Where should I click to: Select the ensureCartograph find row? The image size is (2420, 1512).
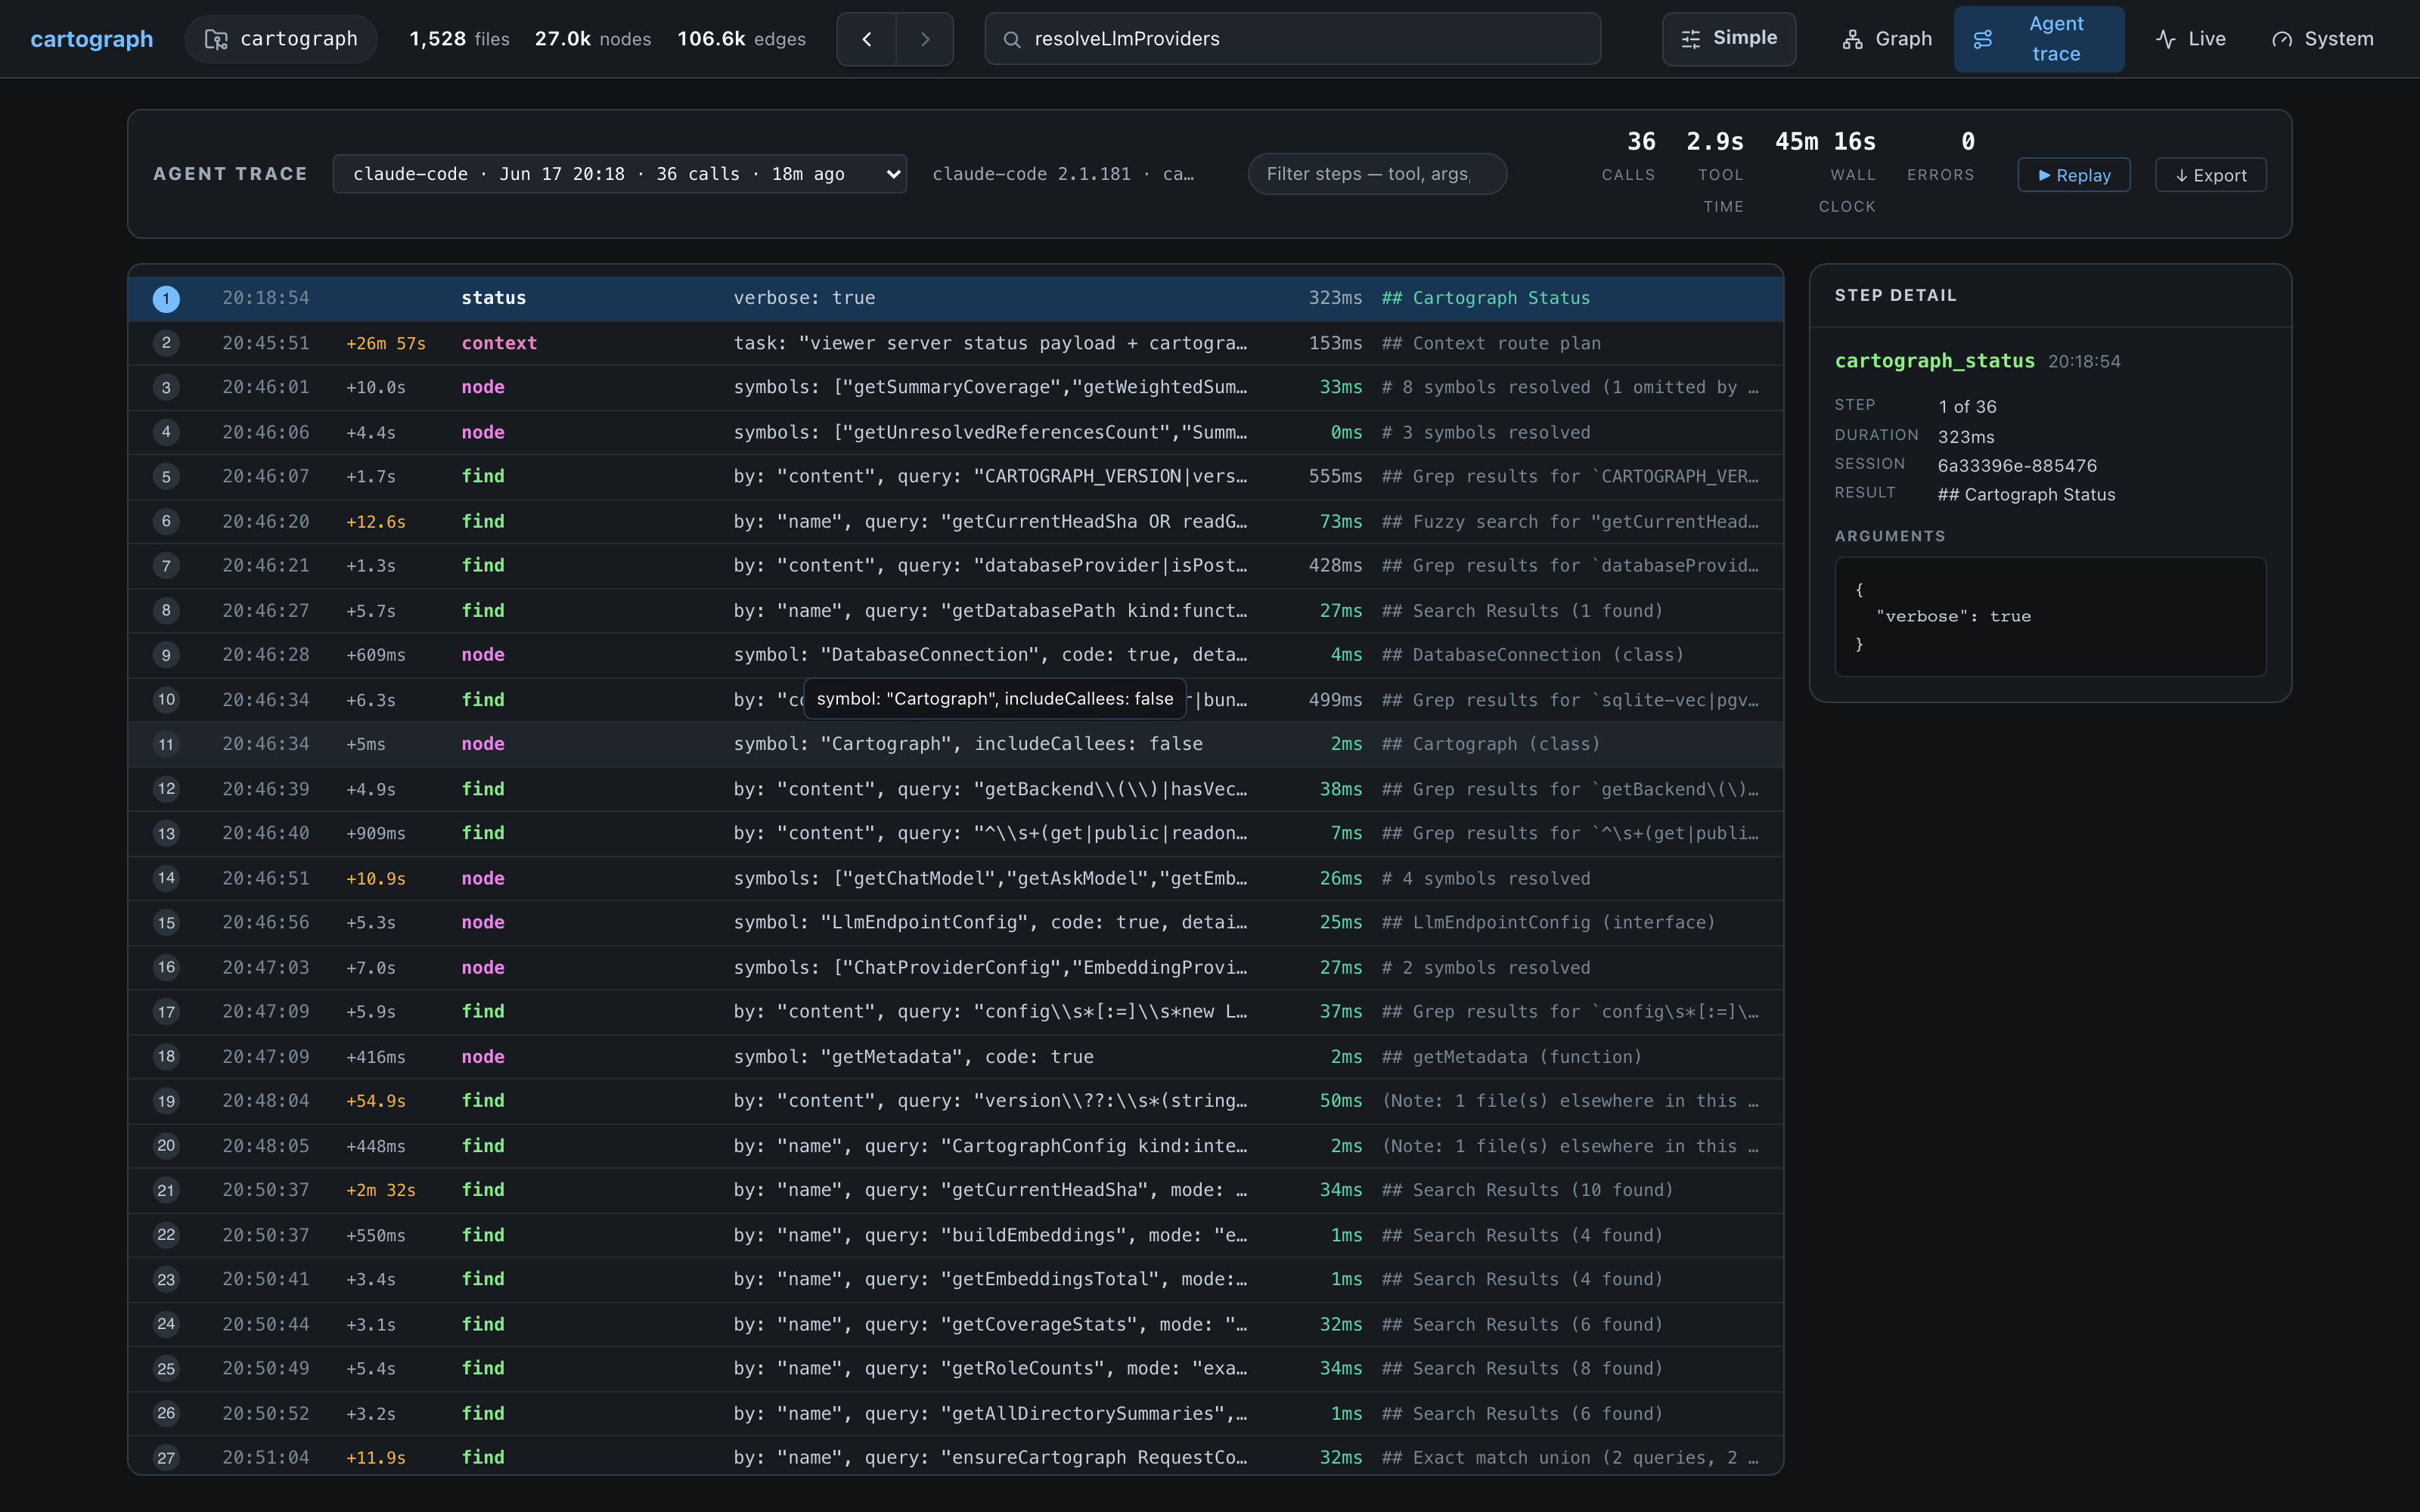coord(956,1457)
